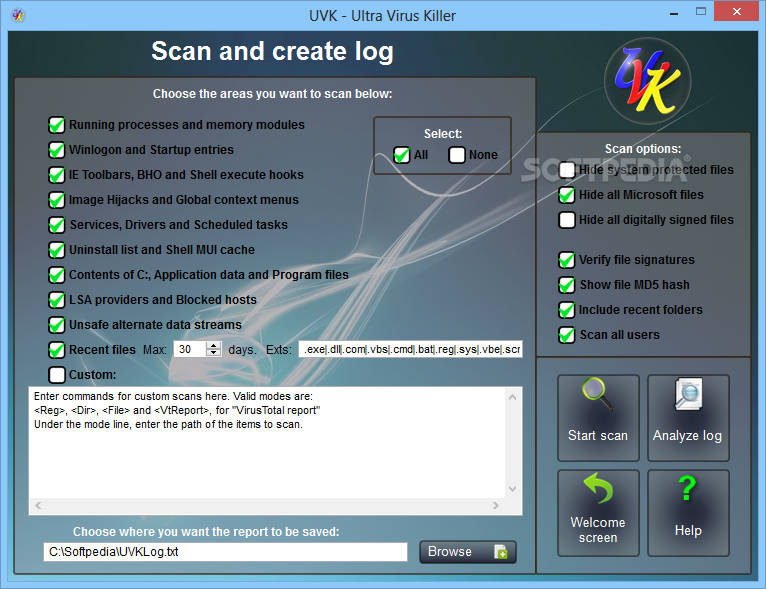The image size is (766, 589).
Task: Toggle Unsafe alternate data streams checkbox
Action: pyautogui.click(x=57, y=325)
